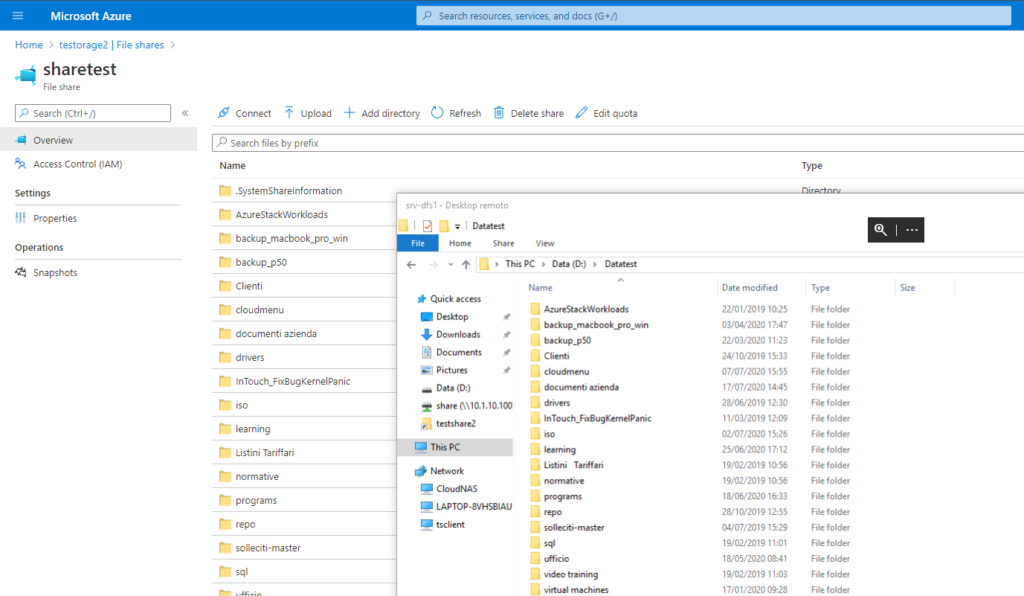Select 'LAPTOP-8VHSBIAU' under Network
Screen dimensions: 1024x596
(x=473, y=507)
